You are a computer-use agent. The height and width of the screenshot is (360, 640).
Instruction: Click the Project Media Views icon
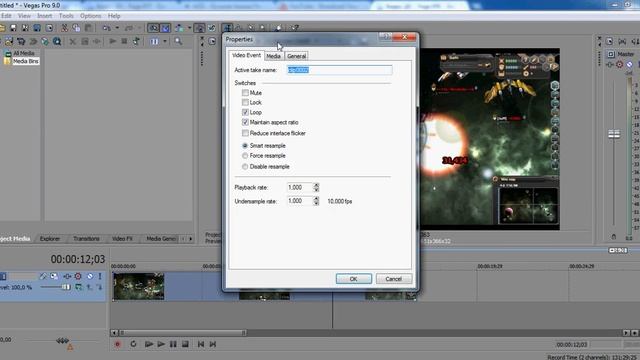coord(155,41)
